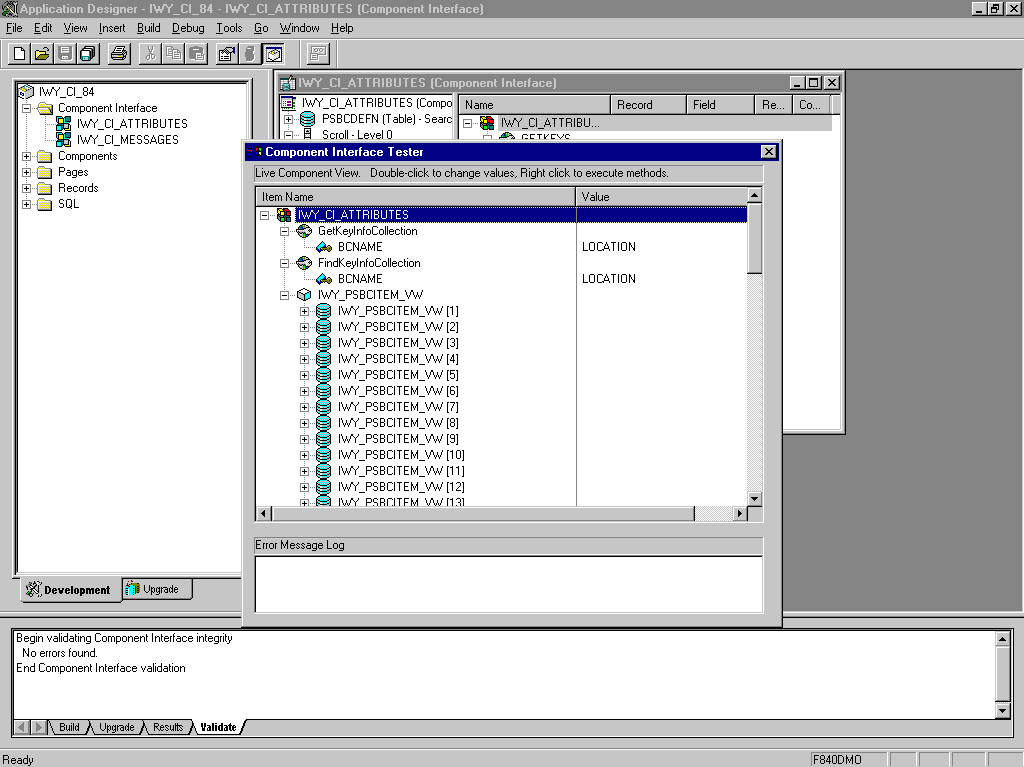The width and height of the screenshot is (1024, 767).
Task: Click the Open folder toolbar icon
Action: click(42, 54)
